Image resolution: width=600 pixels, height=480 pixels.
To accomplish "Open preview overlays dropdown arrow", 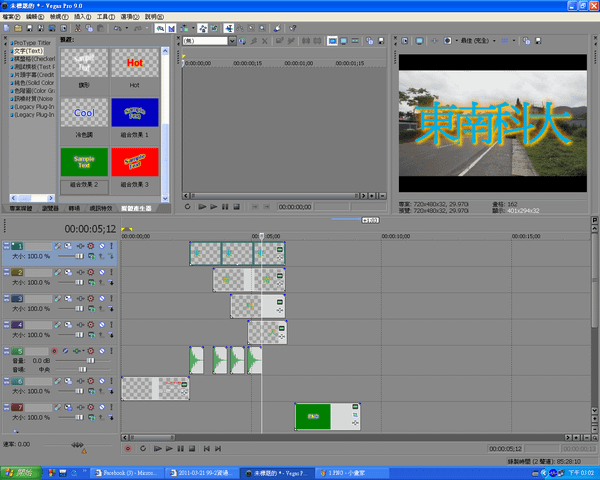I will 514,41.
